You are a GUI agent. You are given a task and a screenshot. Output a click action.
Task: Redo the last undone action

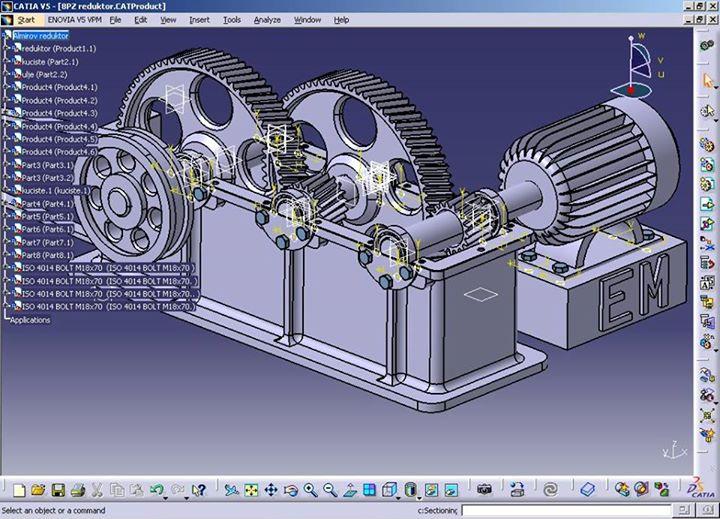pos(177,490)
